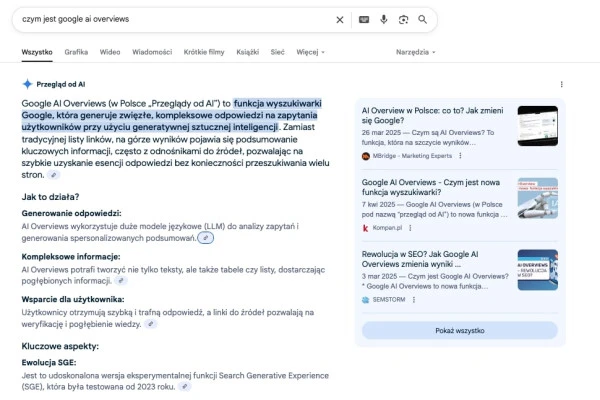Click the magnifying glass search button
This screenshot has height=400, width=600.
click(x=423, y=19)
